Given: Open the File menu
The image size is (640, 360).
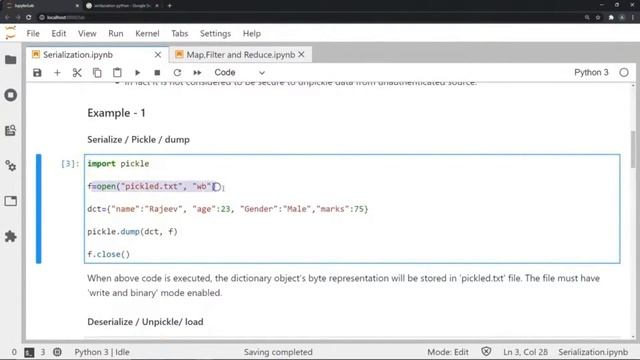Looking at the screenshot, I should 33,33.
